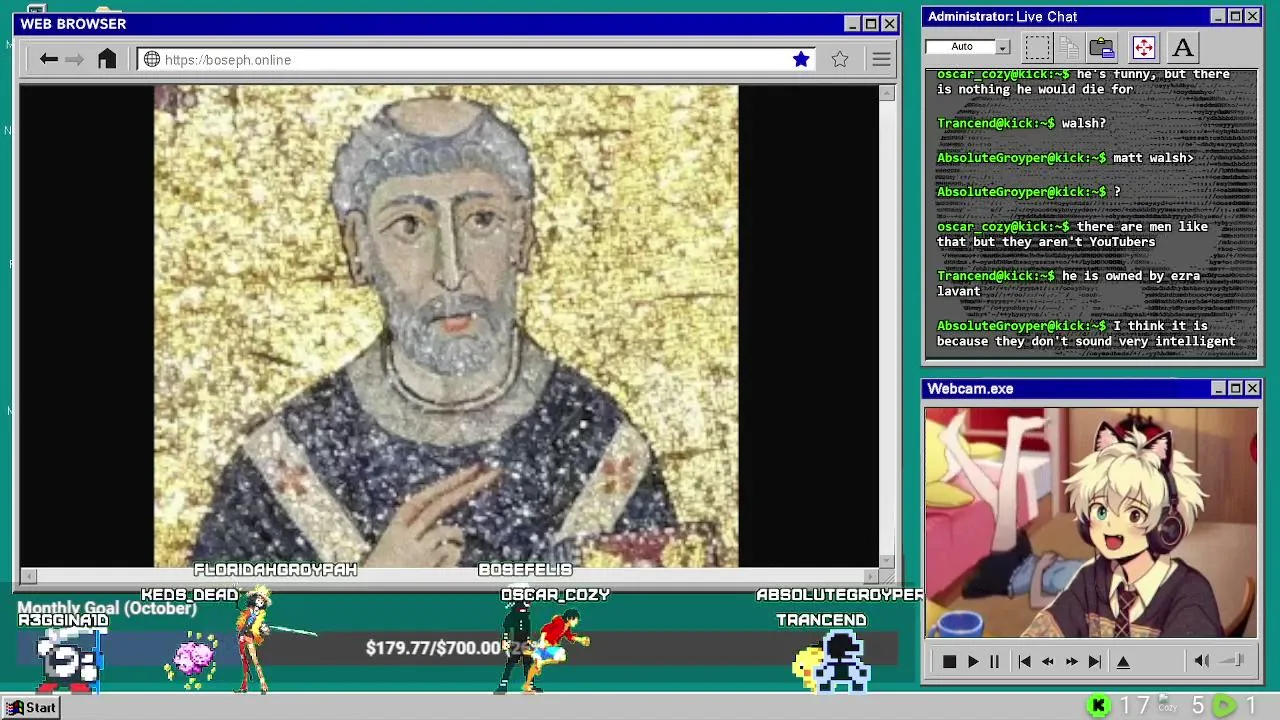Open the Auto dropdown in Live Chat
The width and height of the screenshot is (1280, 720).
(x=968, y=47)
